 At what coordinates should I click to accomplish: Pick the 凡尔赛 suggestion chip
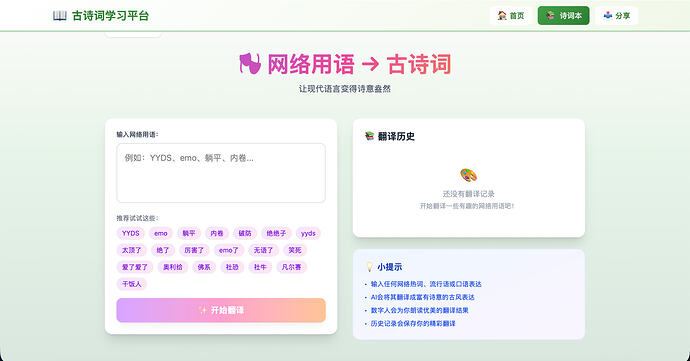pyautogui.click(x=291, y=267)
